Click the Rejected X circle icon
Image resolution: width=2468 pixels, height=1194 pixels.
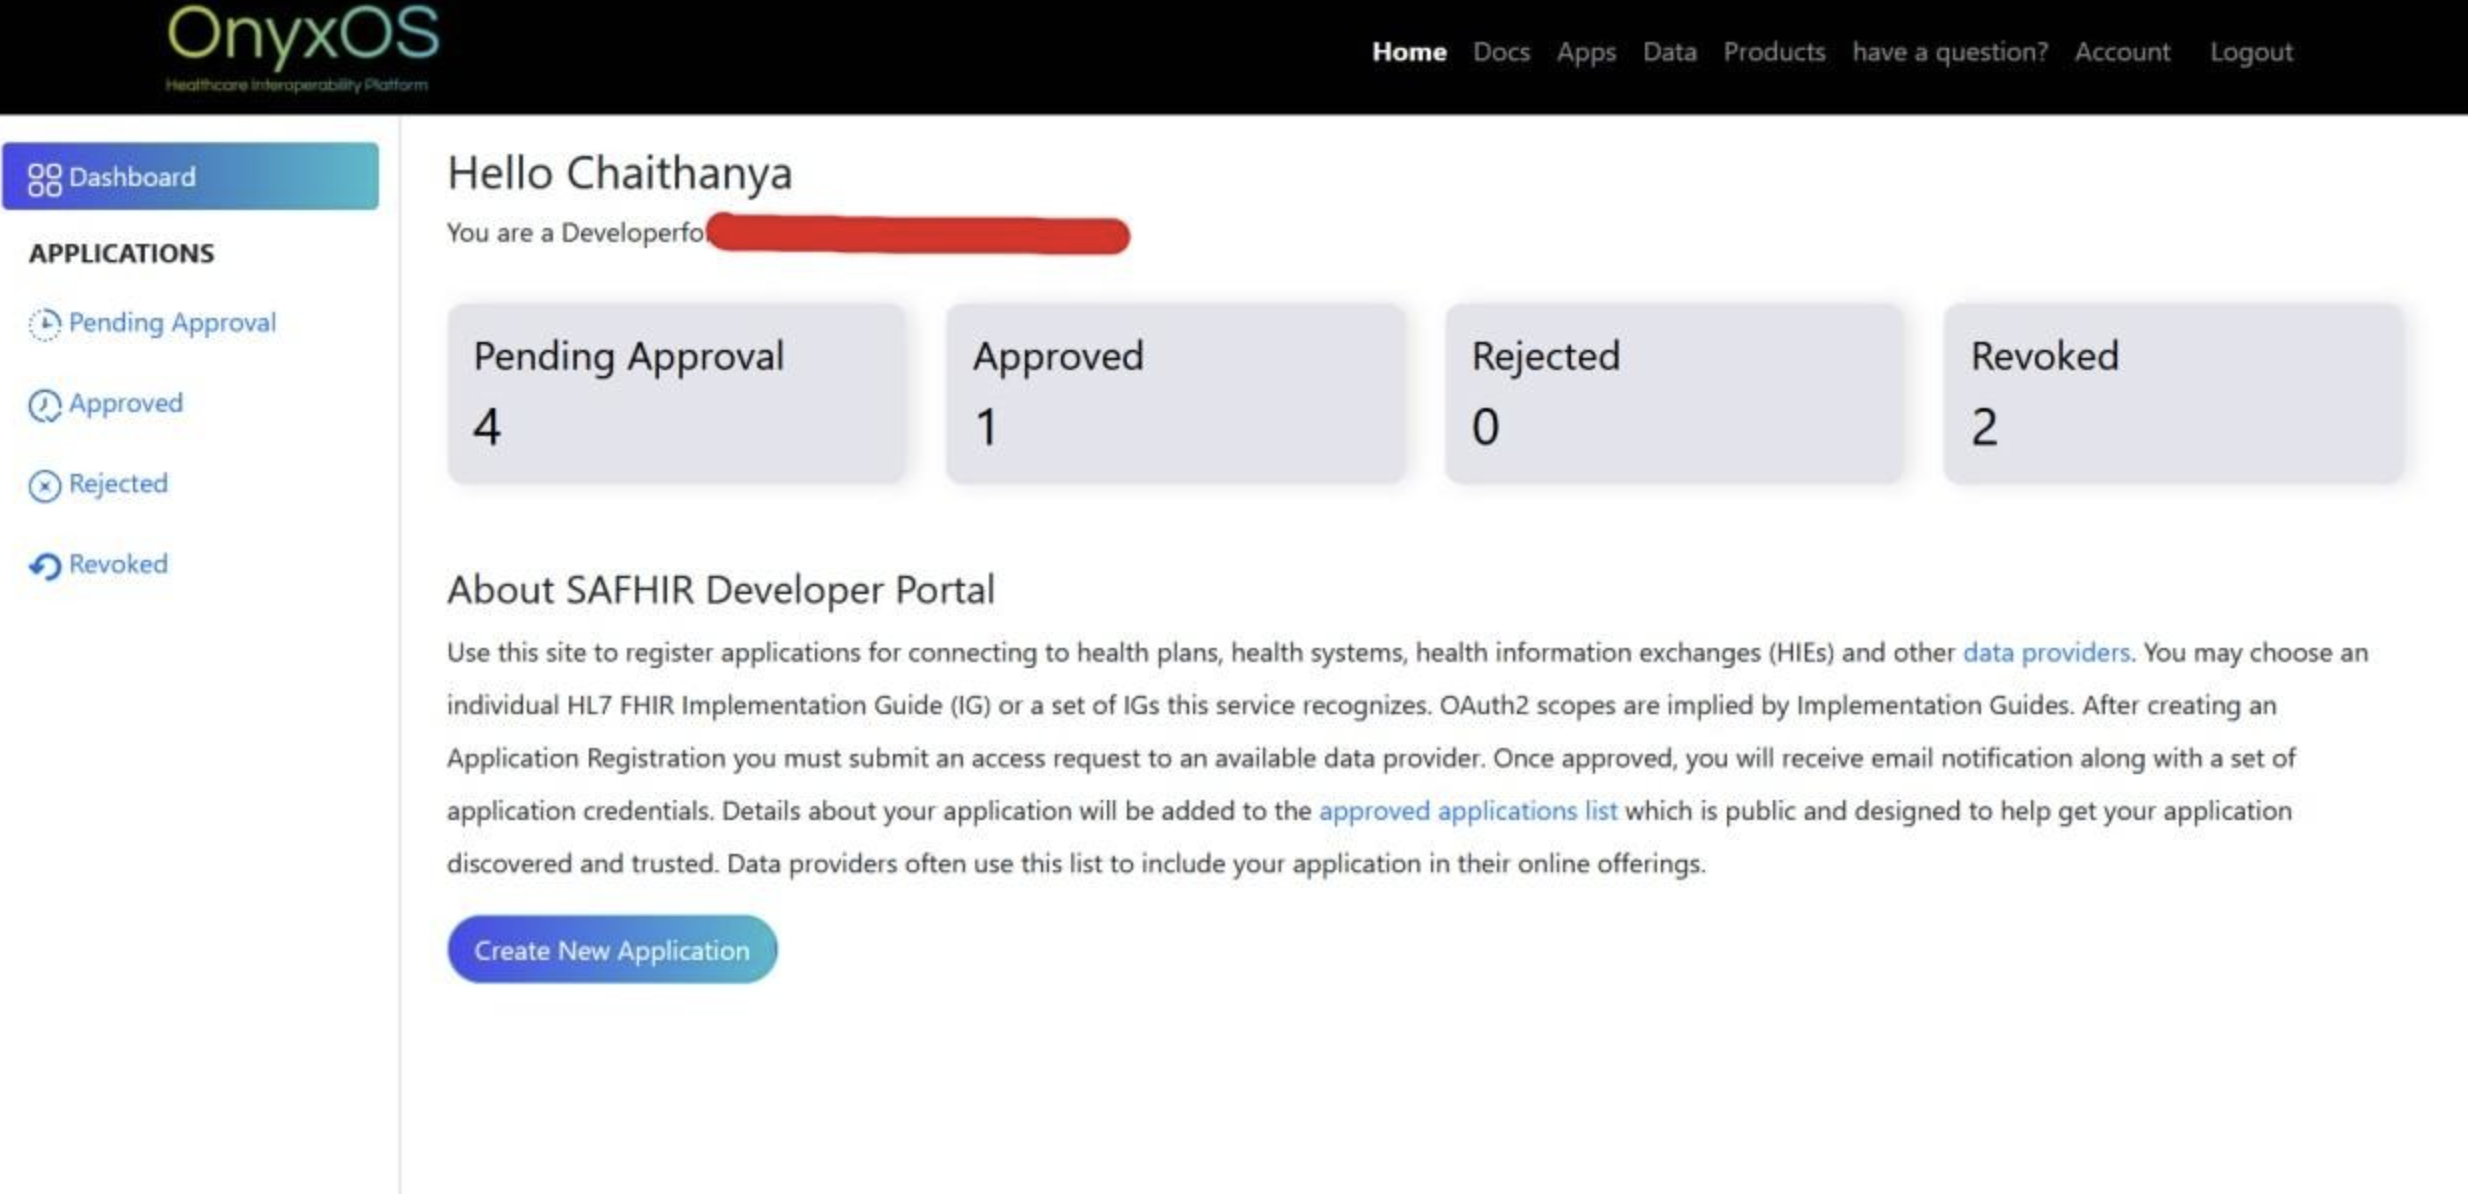coord(44,486)
